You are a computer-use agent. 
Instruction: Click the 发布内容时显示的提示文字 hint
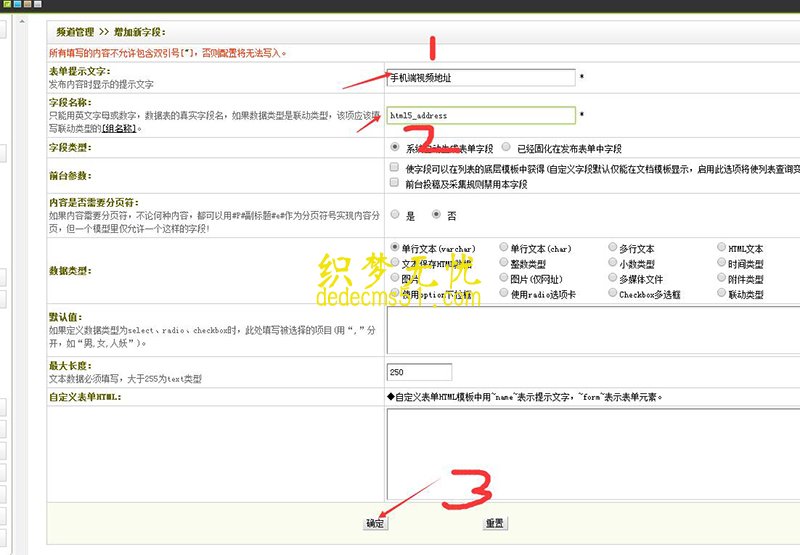[x=101, y=84]
